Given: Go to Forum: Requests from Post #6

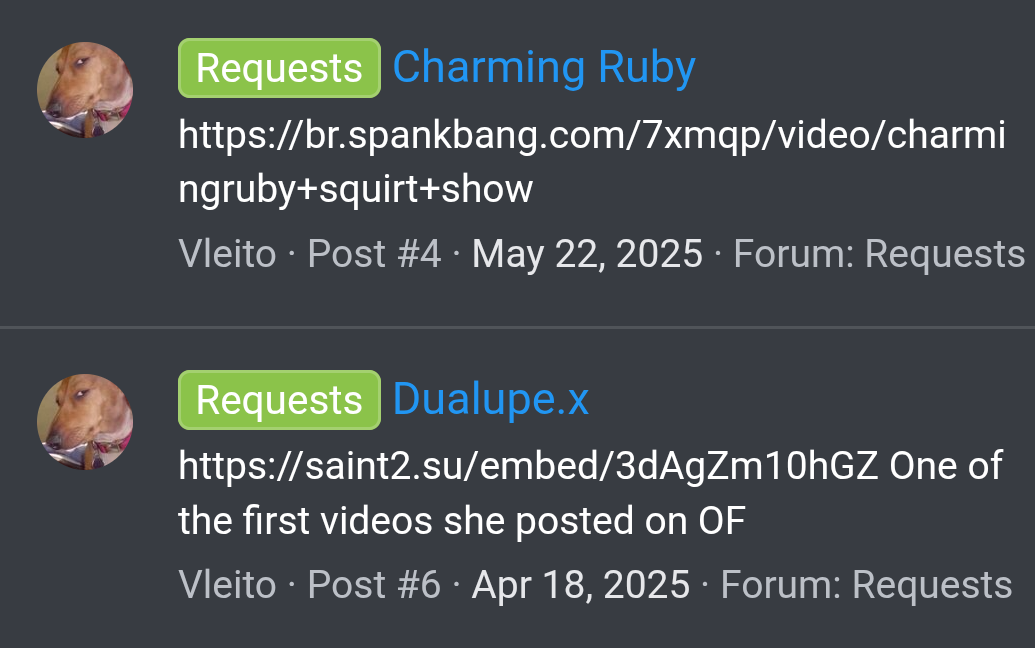Looking at the screenshot, I should click(866, 586).
